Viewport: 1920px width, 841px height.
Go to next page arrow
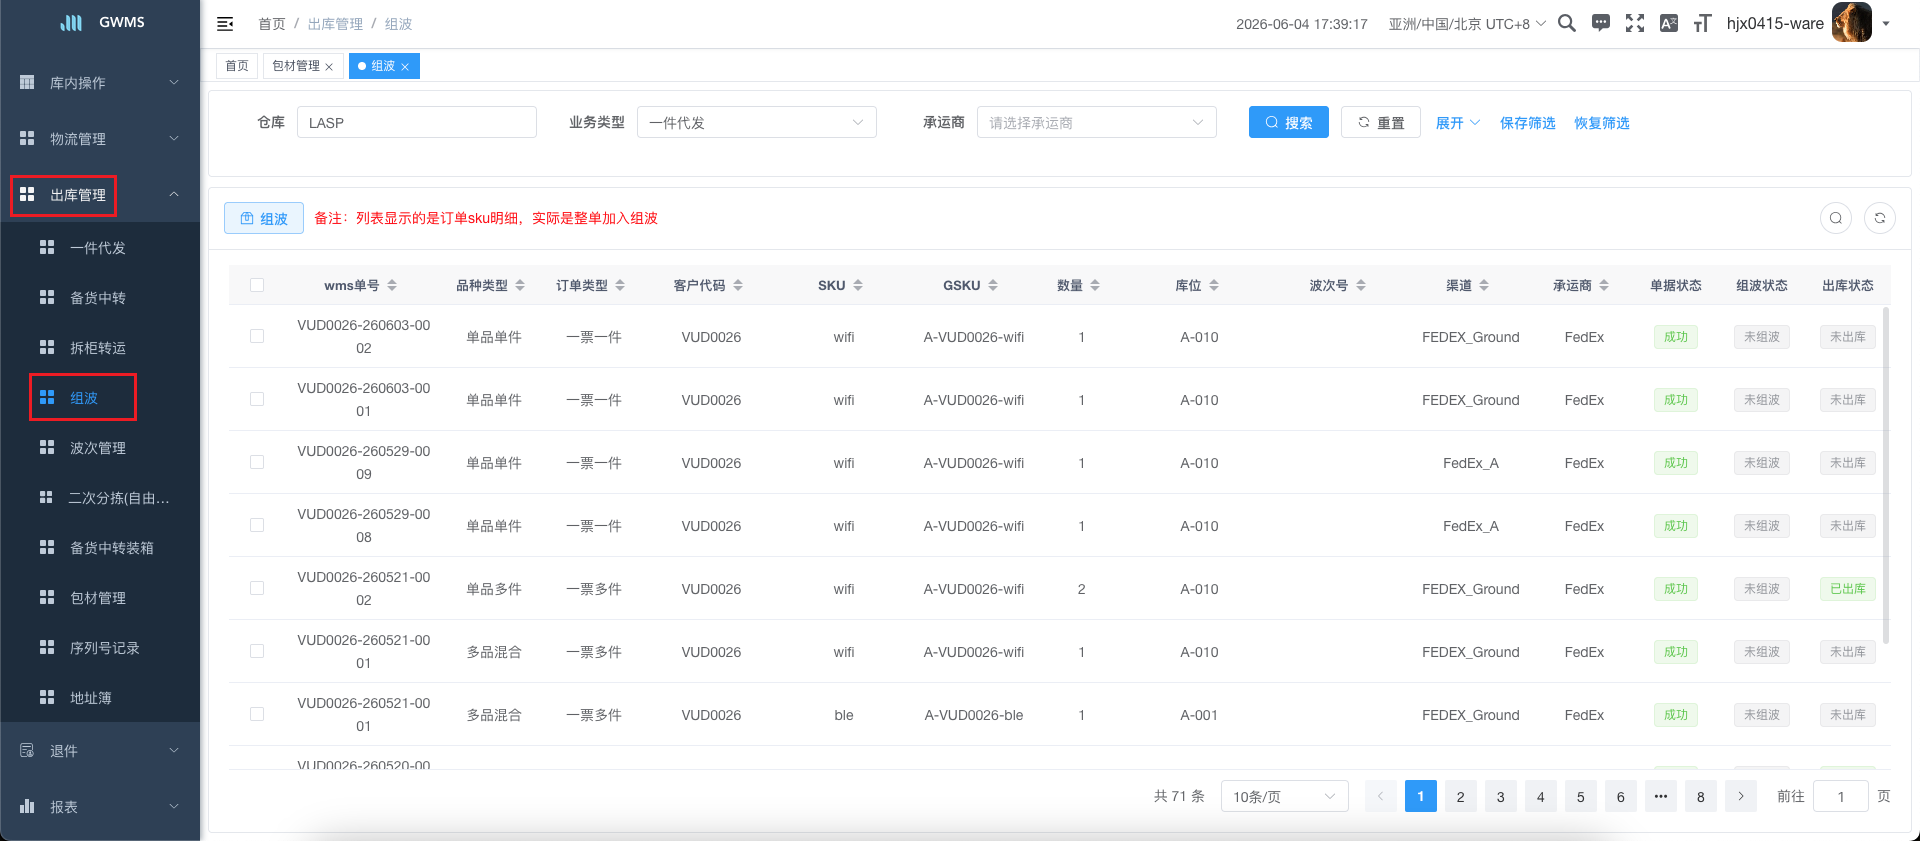click(1741, 796)
